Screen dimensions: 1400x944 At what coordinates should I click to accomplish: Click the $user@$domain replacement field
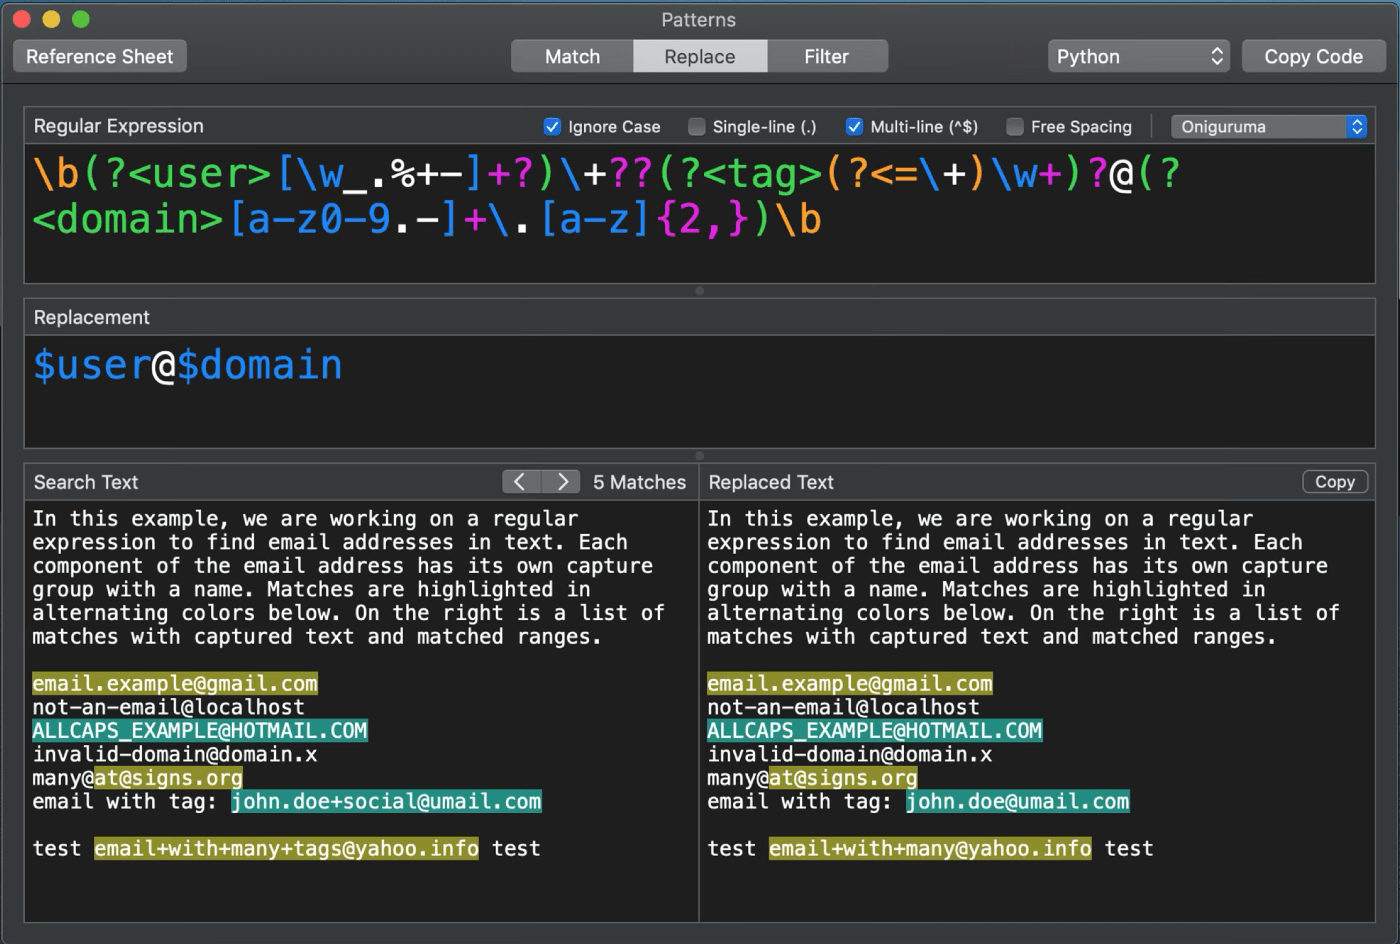click(x=700, y=391)
